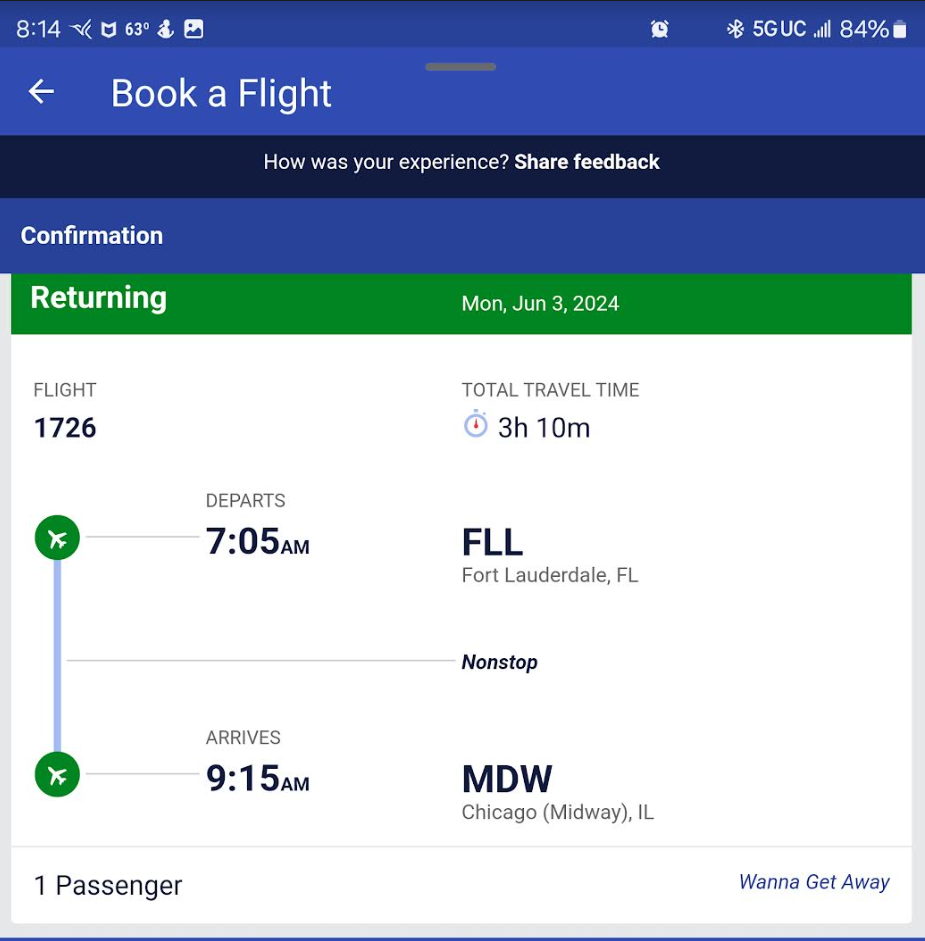Tap the departure airplane icon at FLL

tap(57, 538)
